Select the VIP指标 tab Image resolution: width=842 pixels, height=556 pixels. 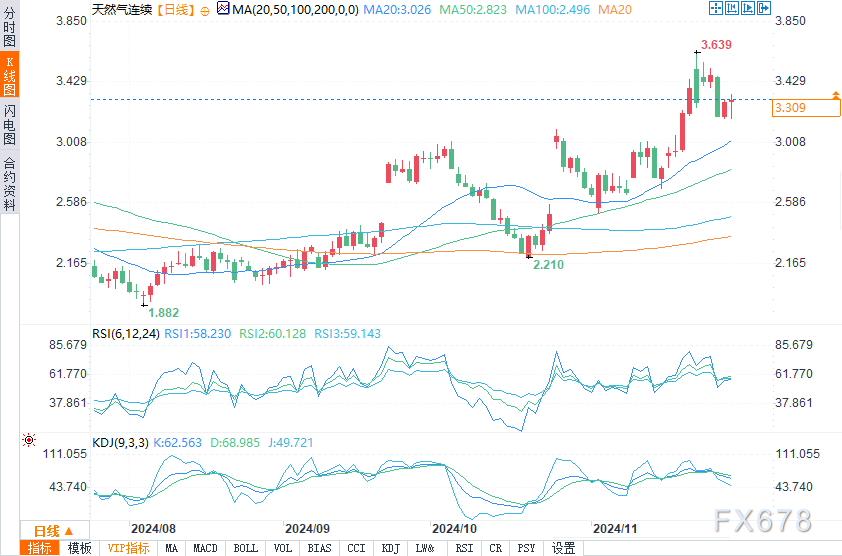click(128, 548)
